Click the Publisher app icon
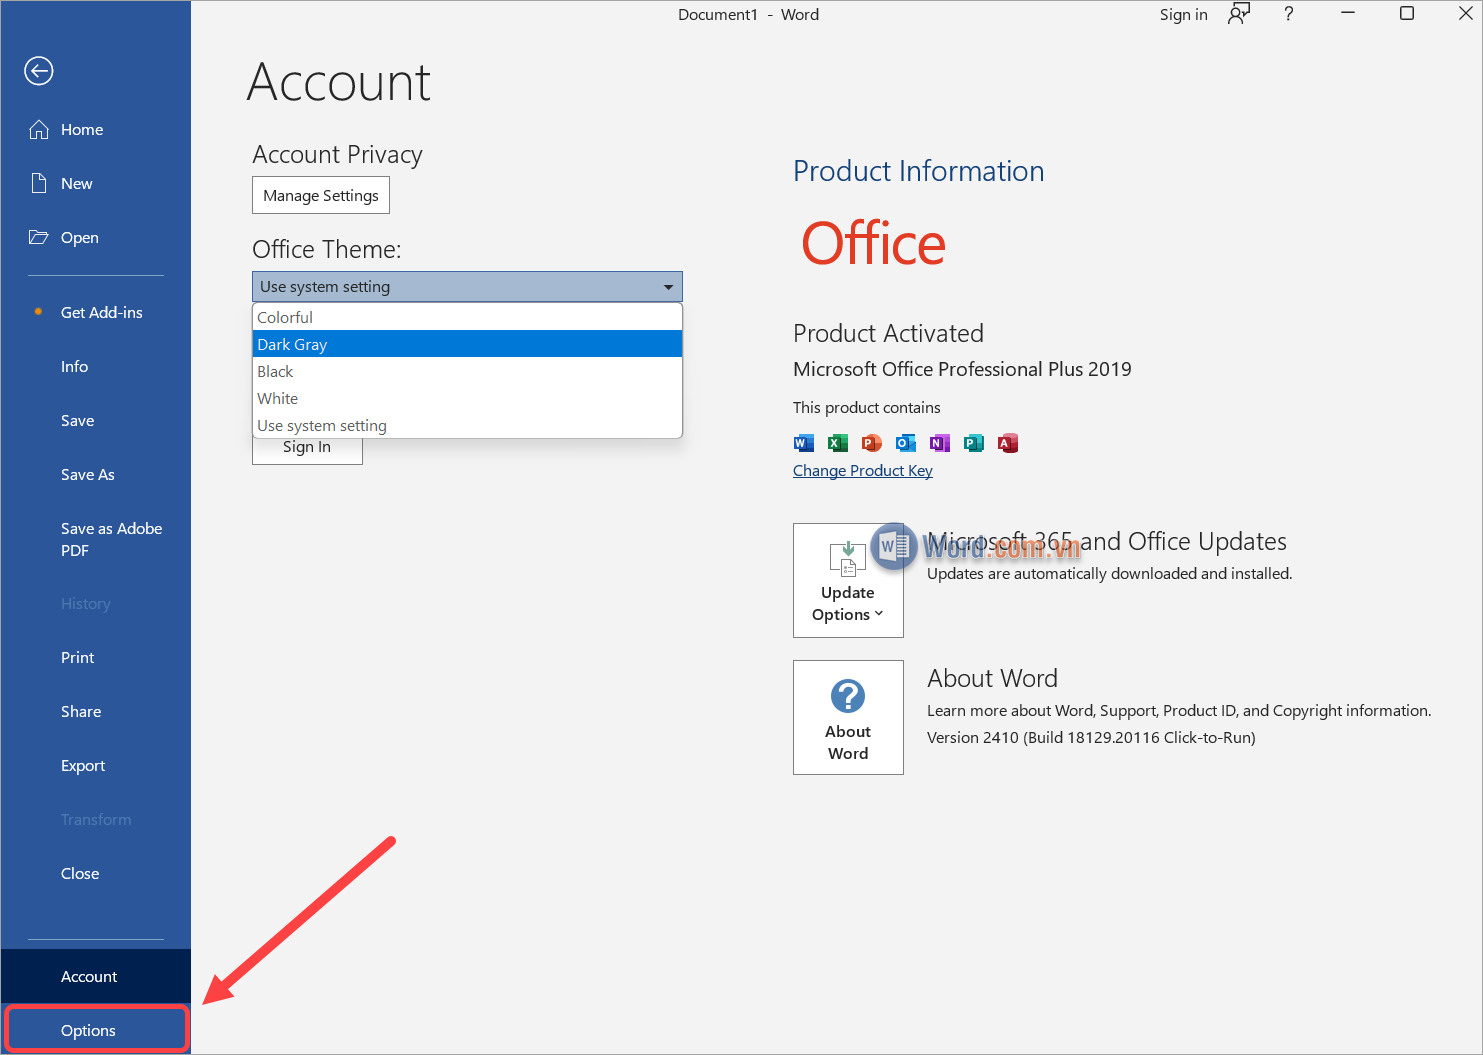The image size is (1483, 1055). coord(974,443)
